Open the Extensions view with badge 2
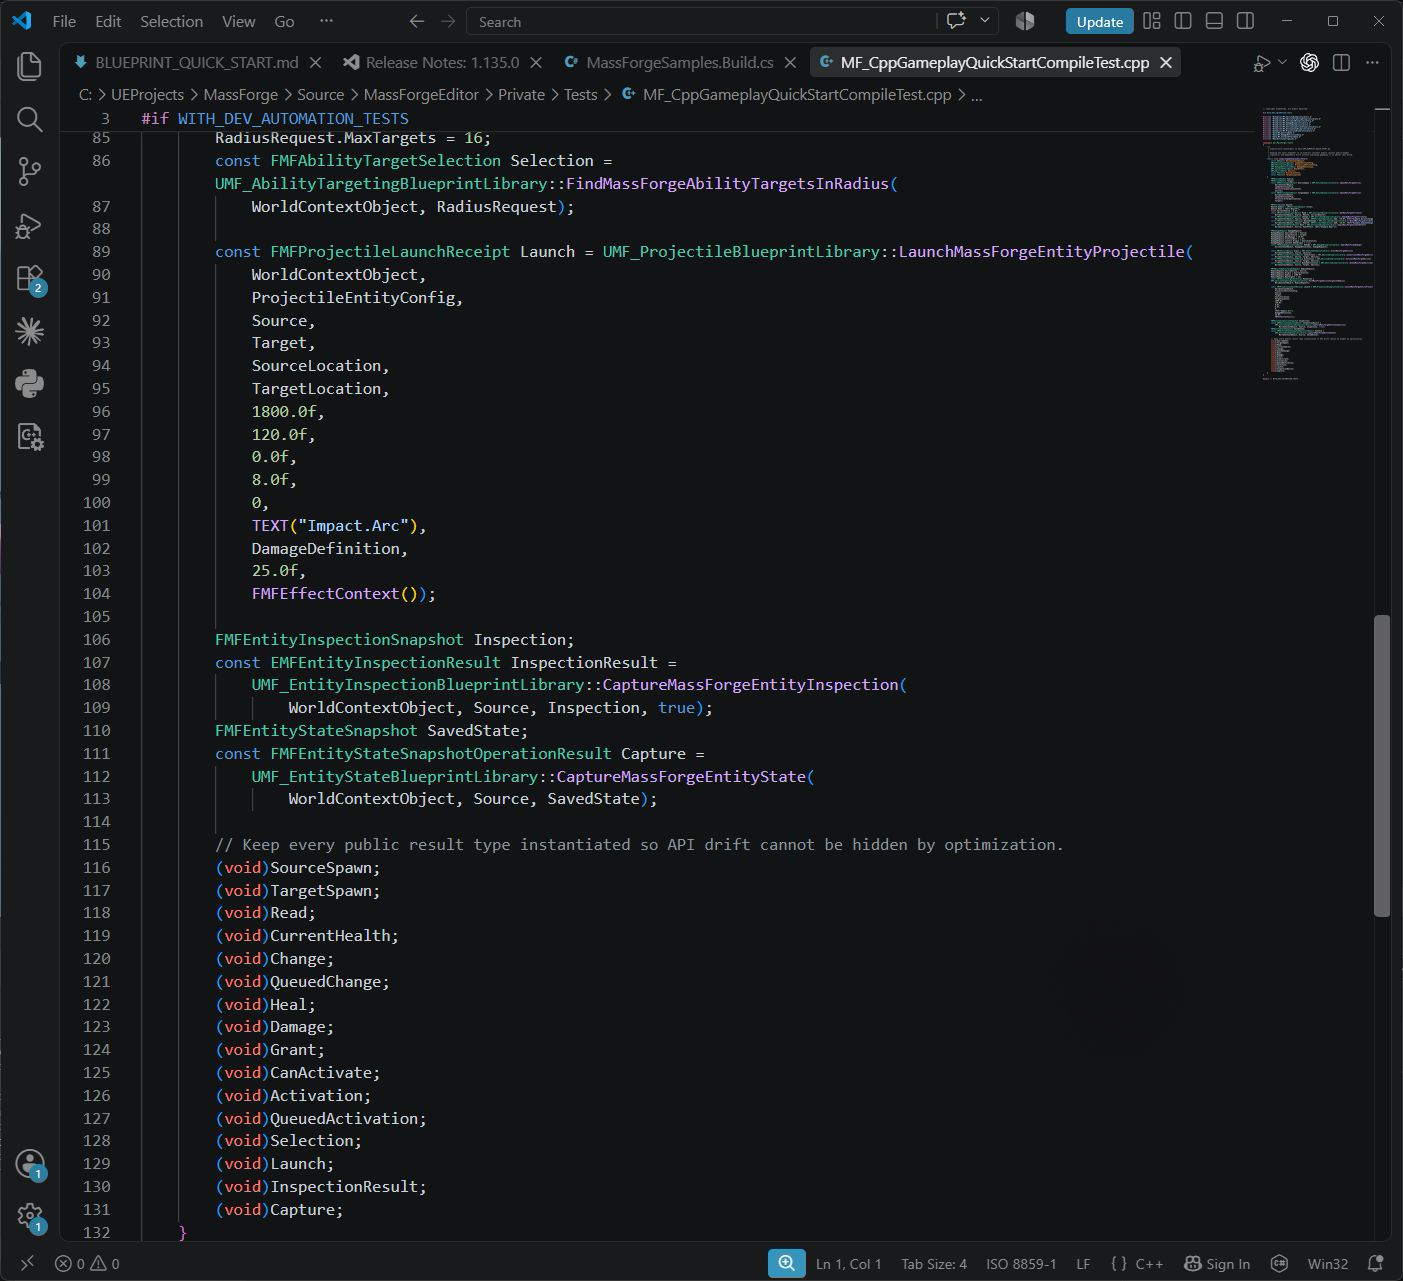1403x1281 pixels. click(x=30, y=279)
